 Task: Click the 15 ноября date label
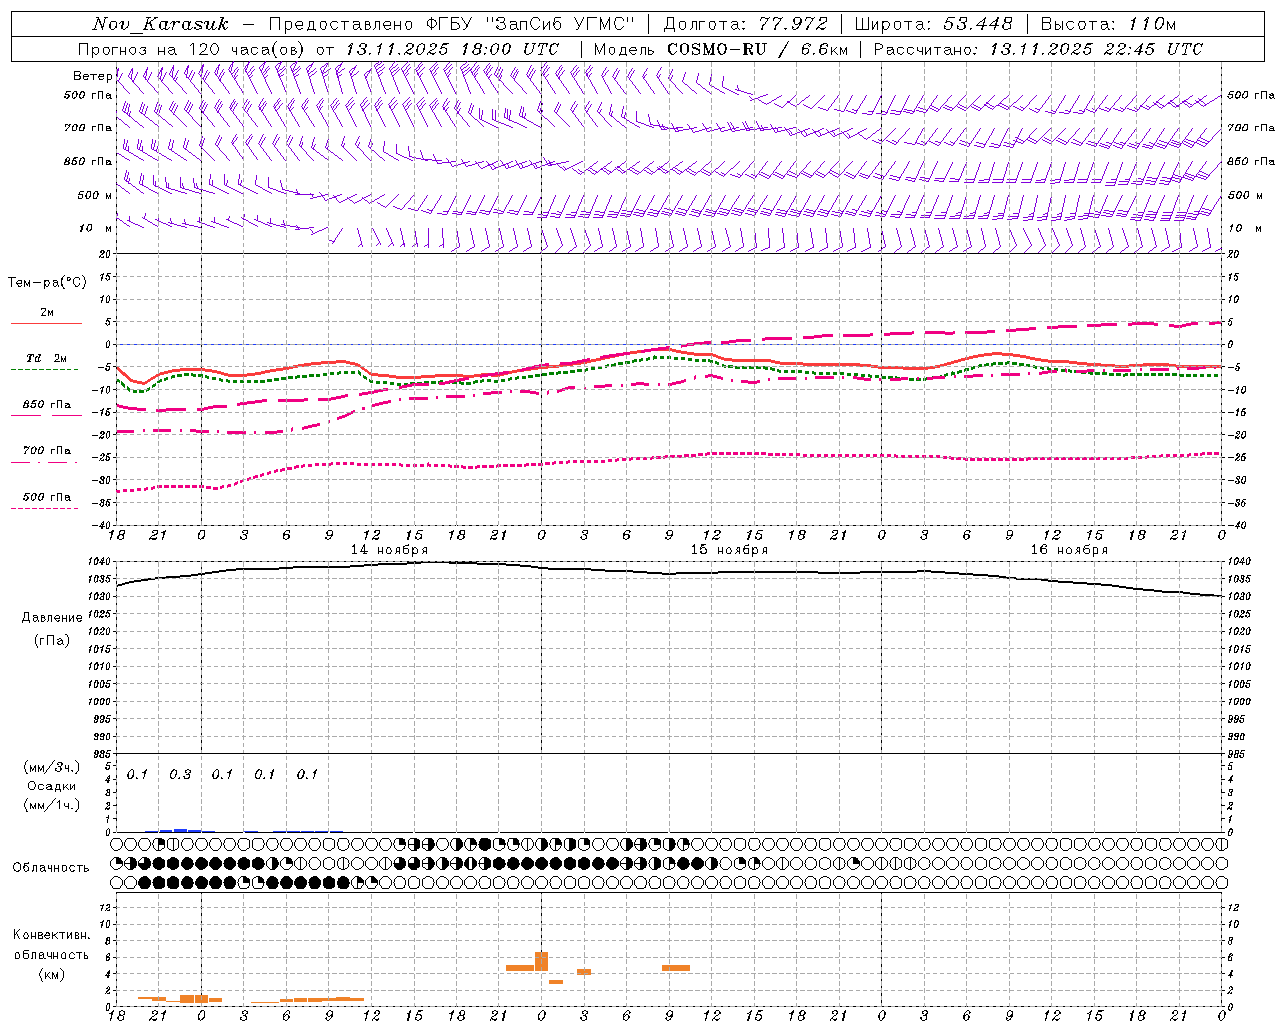pyautogui.click(x=729, y=550)
